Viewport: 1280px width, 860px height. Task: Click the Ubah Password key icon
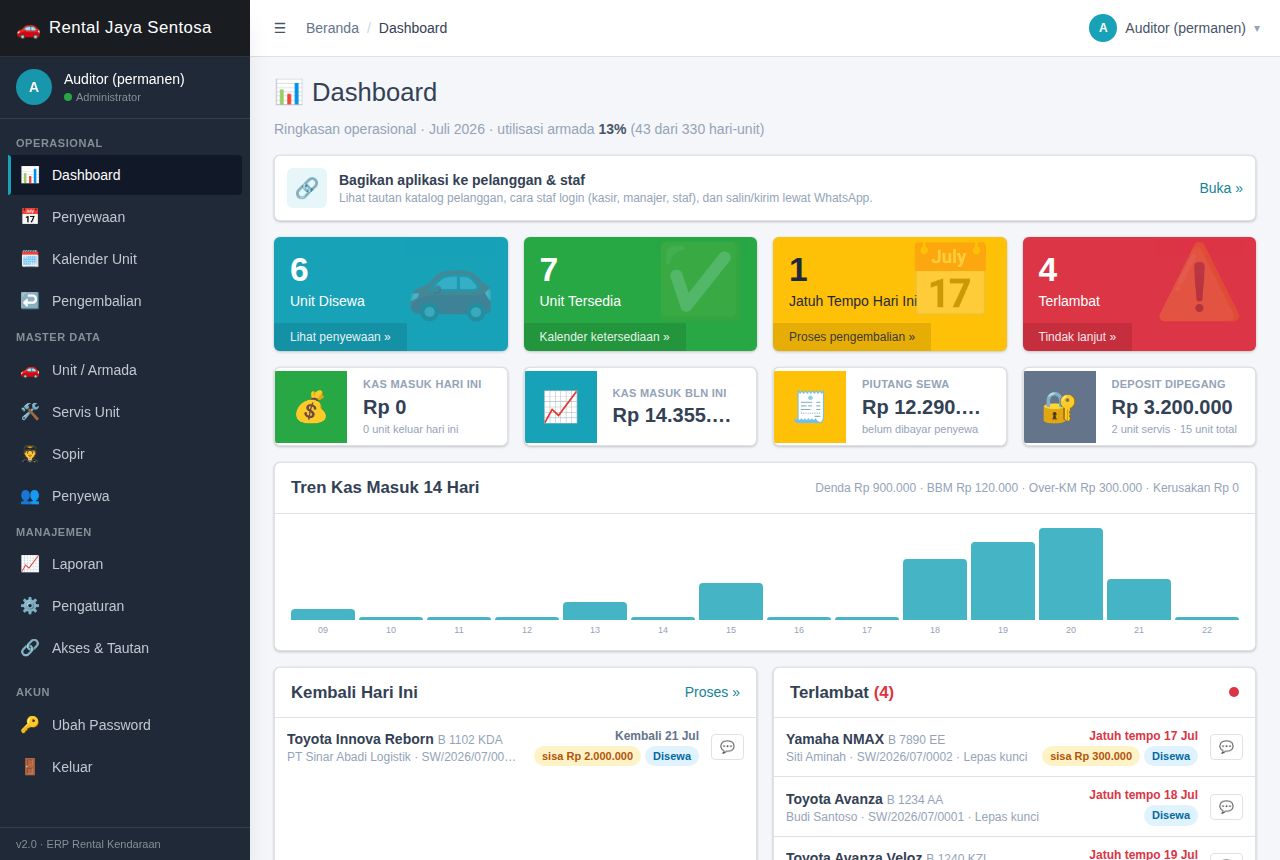pos(30,725)
